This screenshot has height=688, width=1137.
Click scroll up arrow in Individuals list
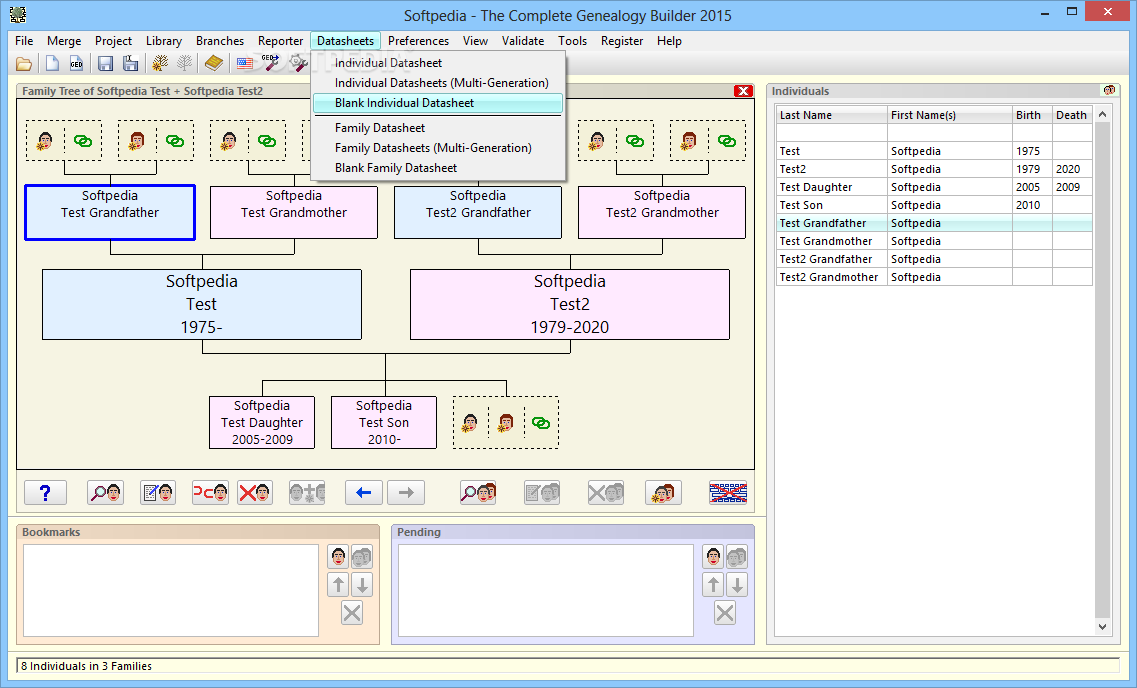click(1102, 115)
